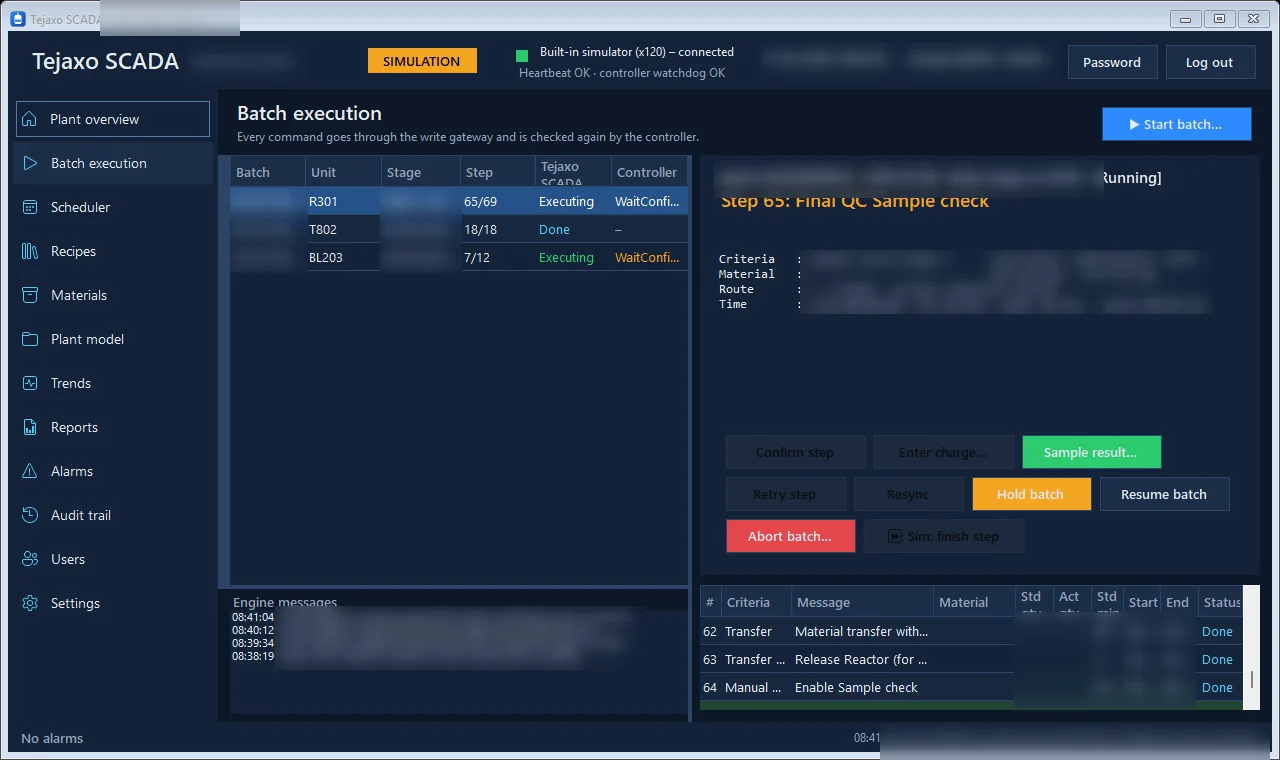Go to Batch execution in sidebar
1280x760 pixels.
(113, 163)
